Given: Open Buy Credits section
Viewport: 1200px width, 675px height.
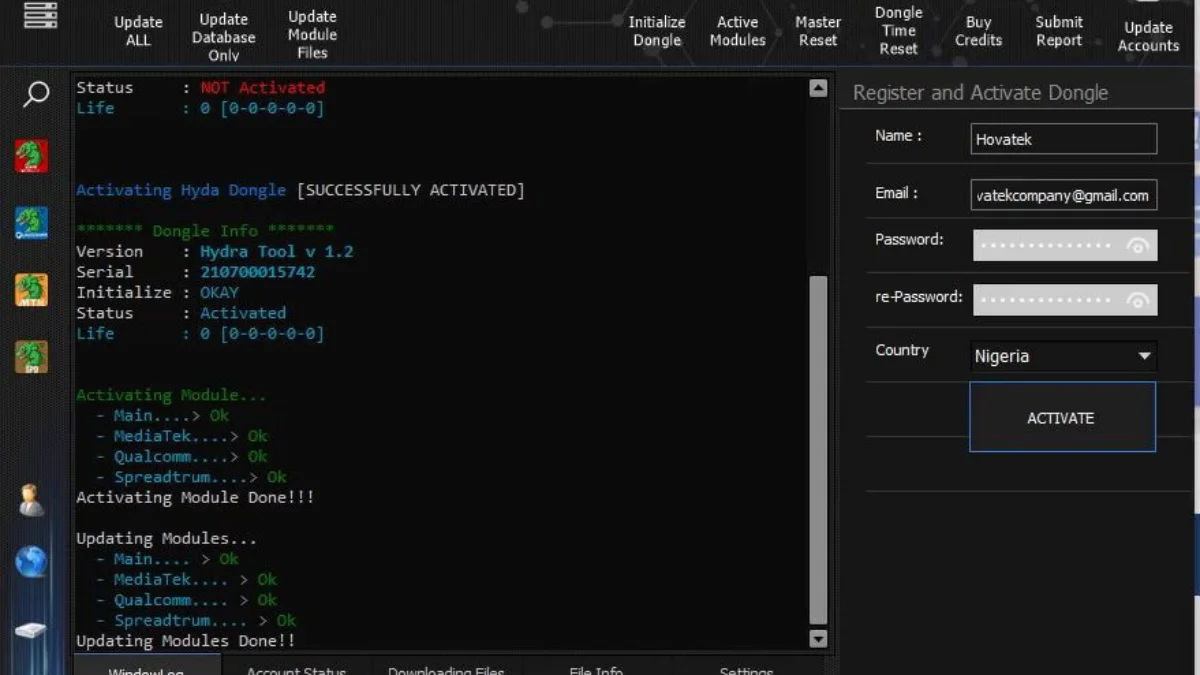Looking at the screenshot, I should point(978,31).
